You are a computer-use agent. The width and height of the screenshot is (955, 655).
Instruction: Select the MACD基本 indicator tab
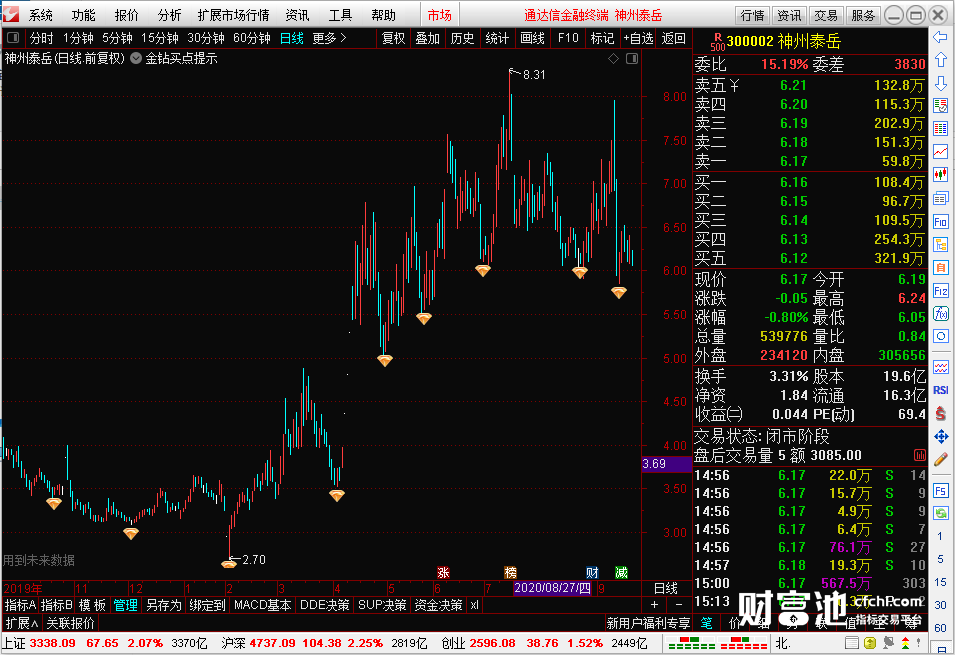(263, 605)
